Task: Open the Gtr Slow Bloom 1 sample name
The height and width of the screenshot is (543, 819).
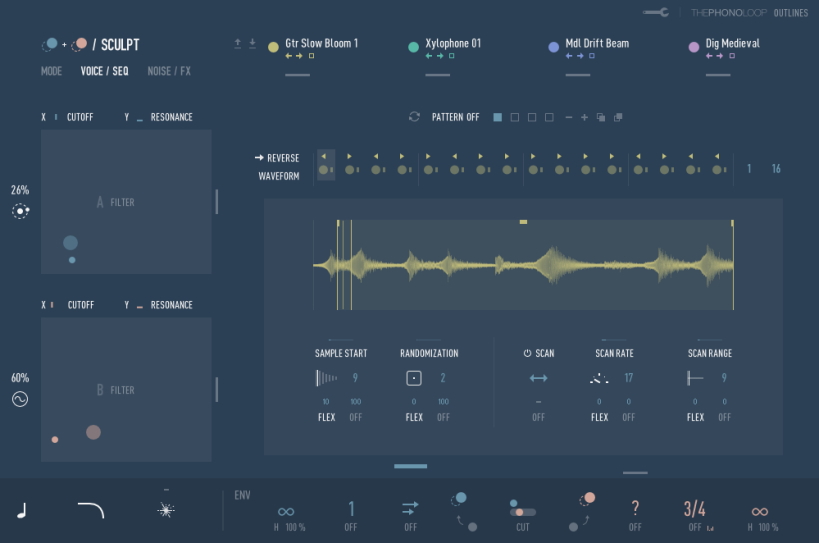Action: 321,43
